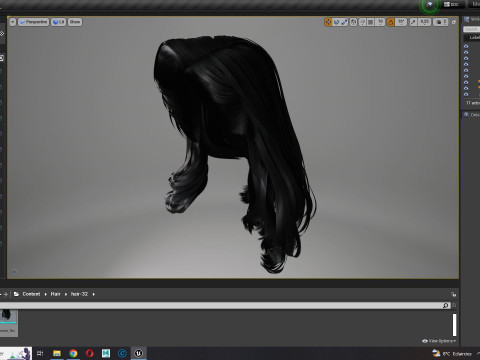Sort outliner by Label column header
The height and width of the screenshot is (360, 480).
[x=474, y=38]
